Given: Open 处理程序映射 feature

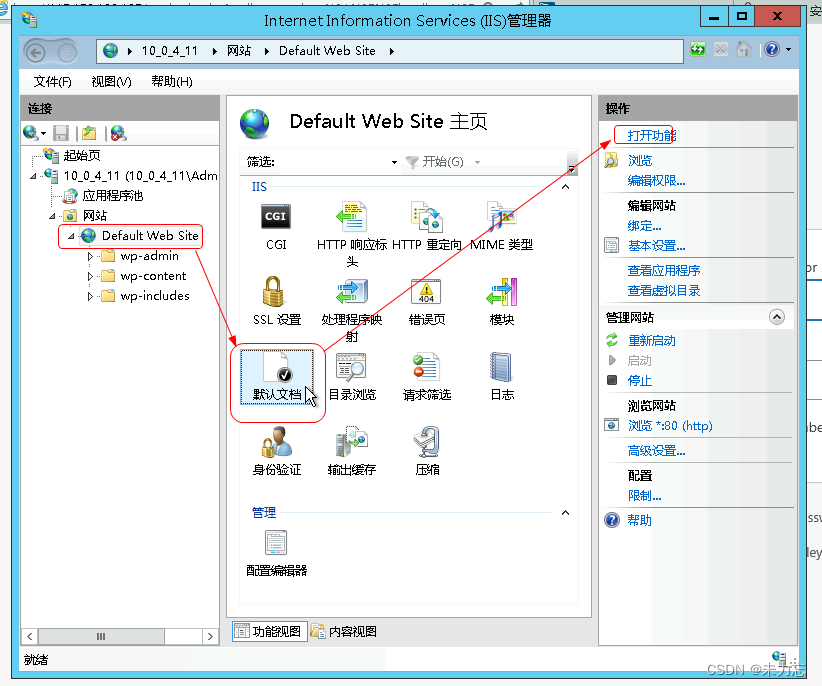Looking at the screenshot, I should (x=352, y=309).
